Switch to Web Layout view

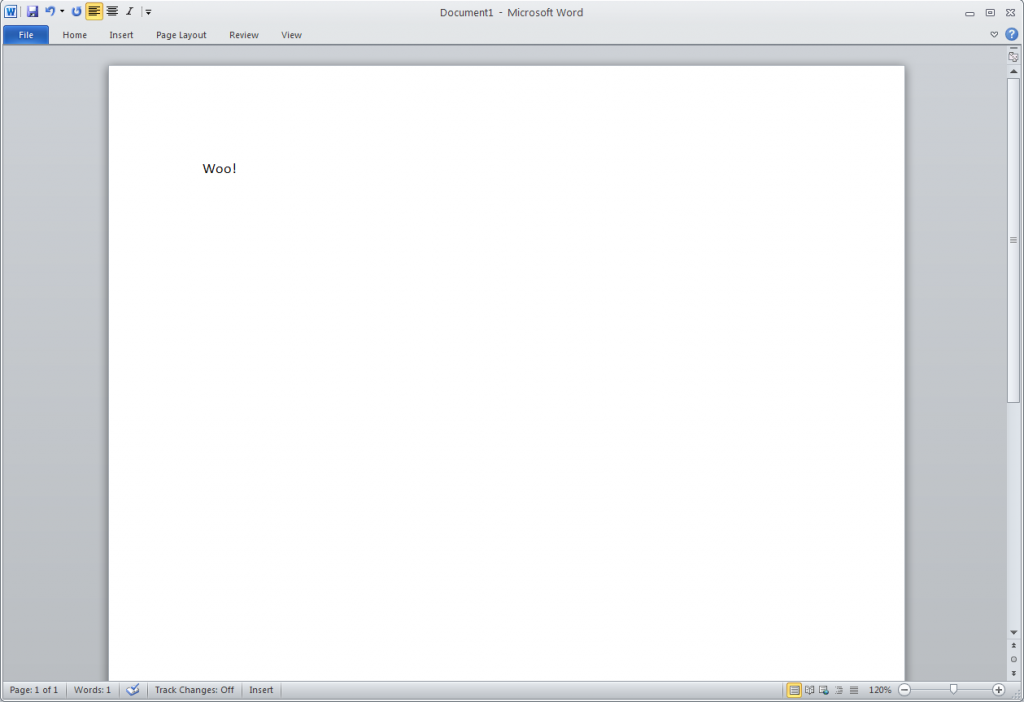(824, 690)
